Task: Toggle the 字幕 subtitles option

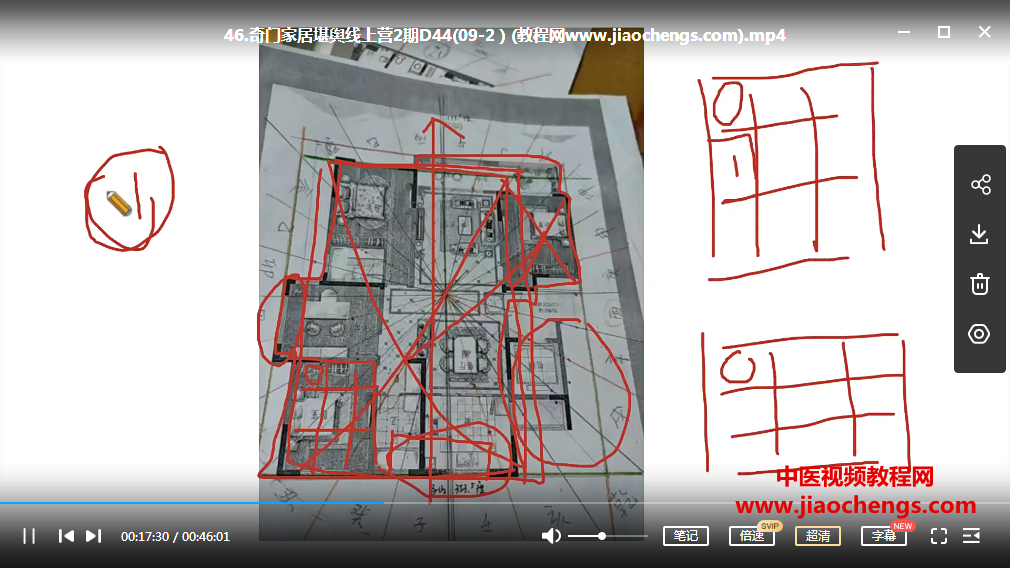Action: 884,536
